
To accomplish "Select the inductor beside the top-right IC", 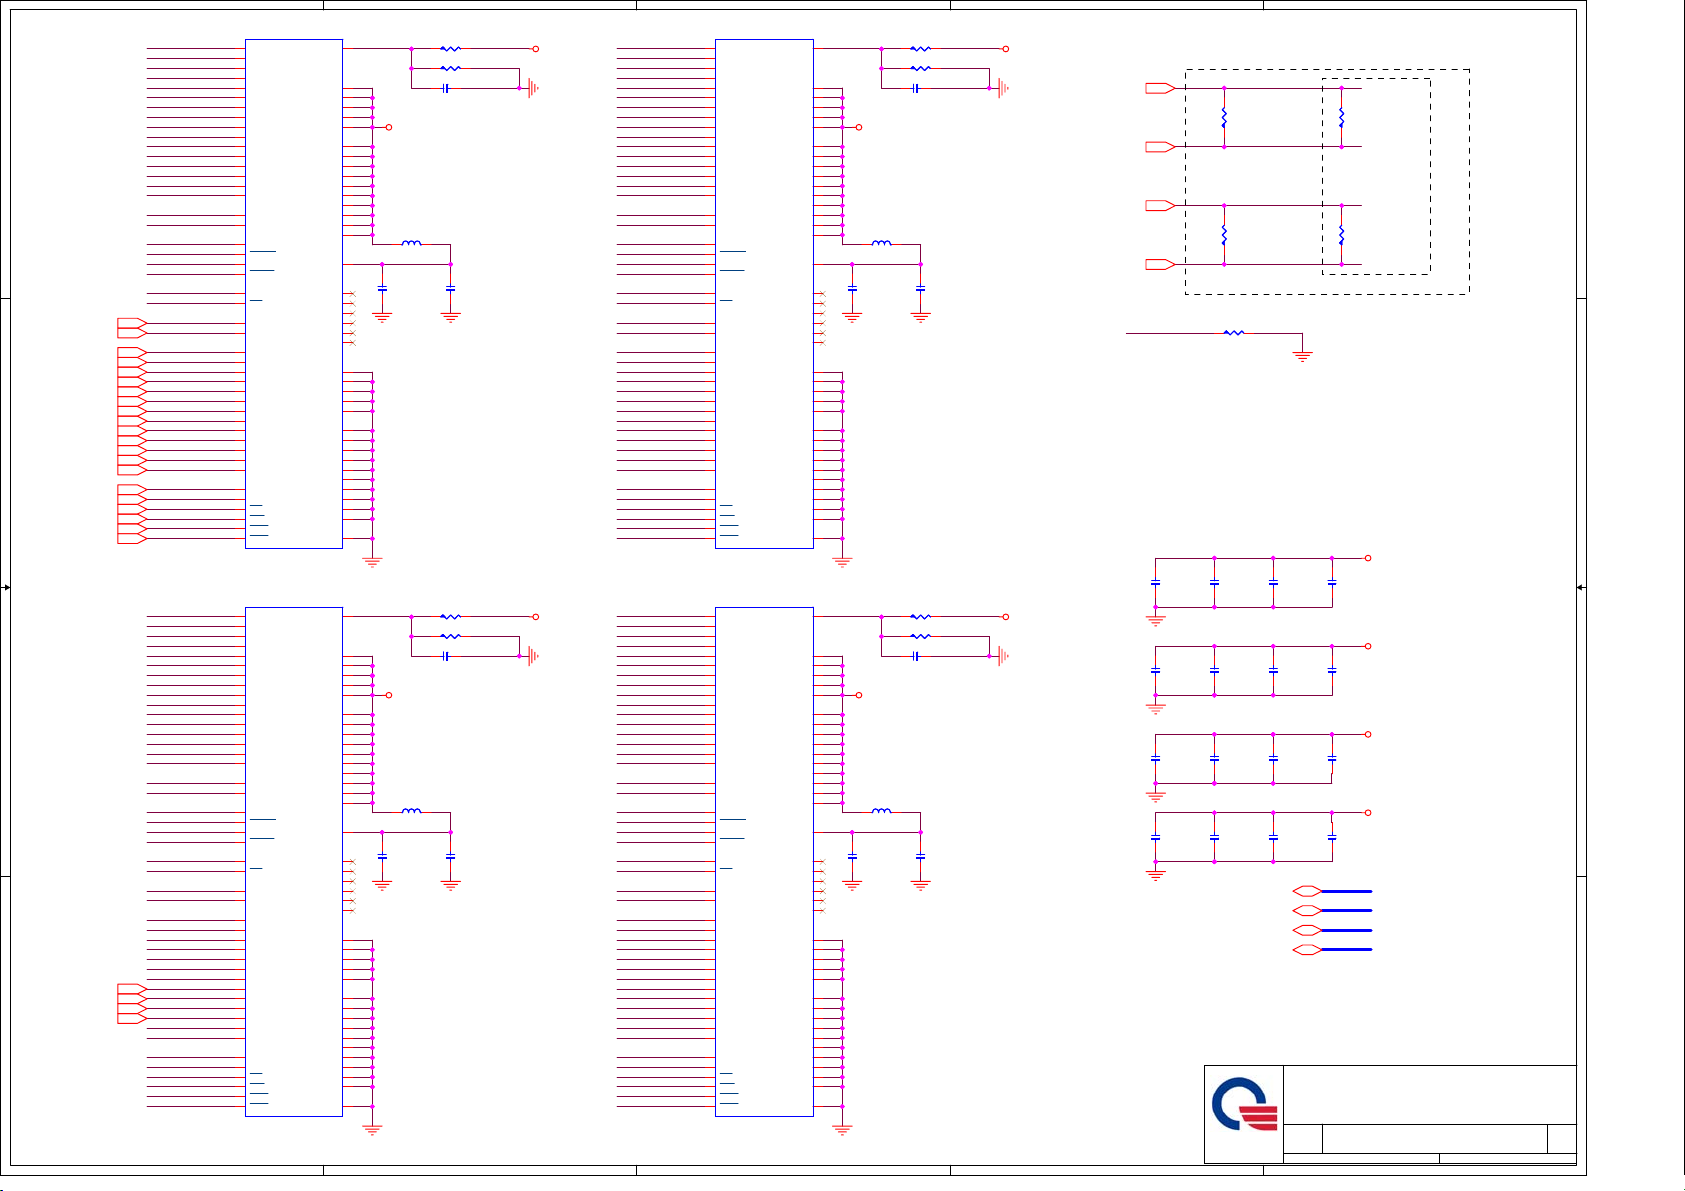I will (x=881, y=243).
